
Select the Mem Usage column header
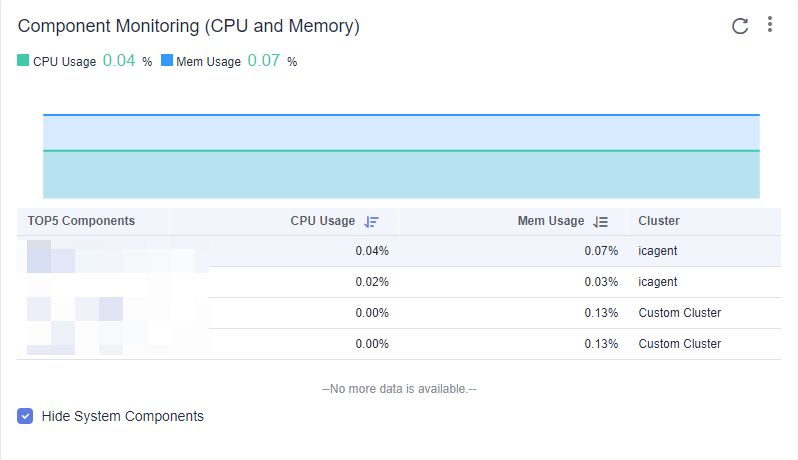click(551, 221)
